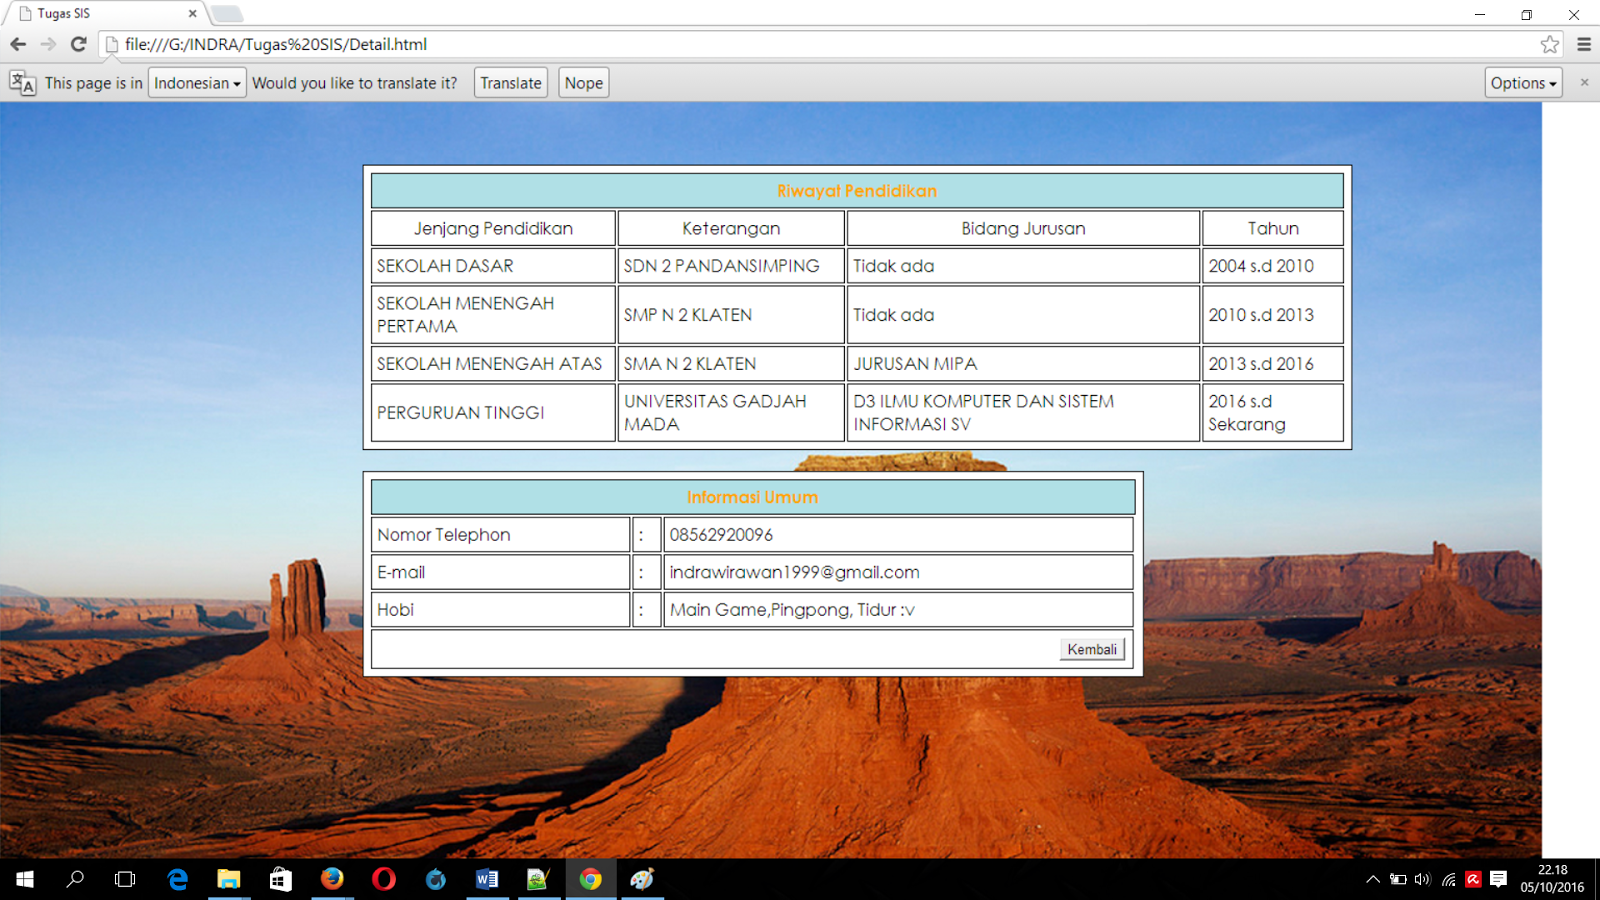Click the page document icon in address bar
The width and height of the screenshot is (1600, 900).
(x=110, y=44)
